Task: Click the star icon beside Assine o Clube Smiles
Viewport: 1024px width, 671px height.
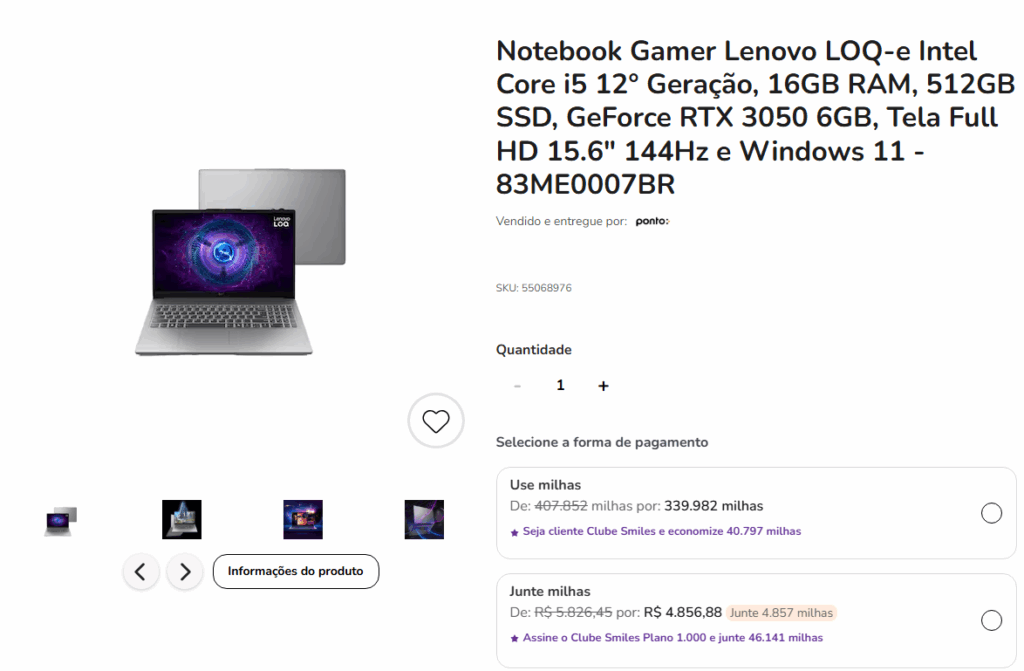Action: pyautogui.click(x=513, y=638)
